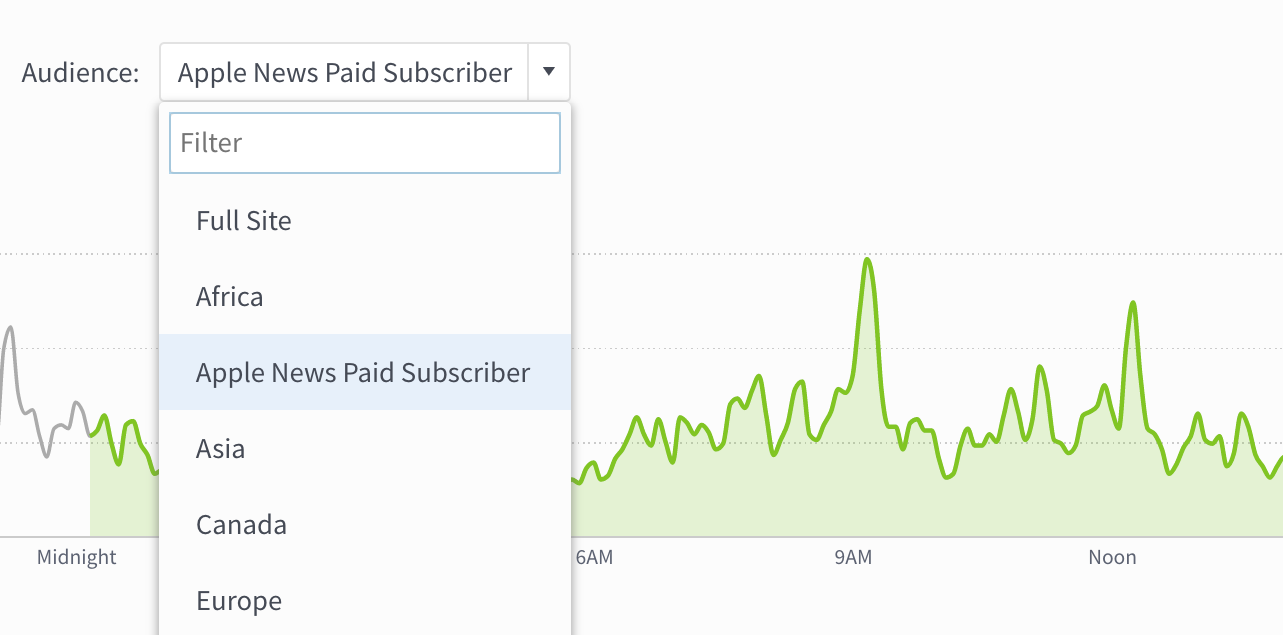
Task: Click the 6AM time axis label
Action: (594, 558)
